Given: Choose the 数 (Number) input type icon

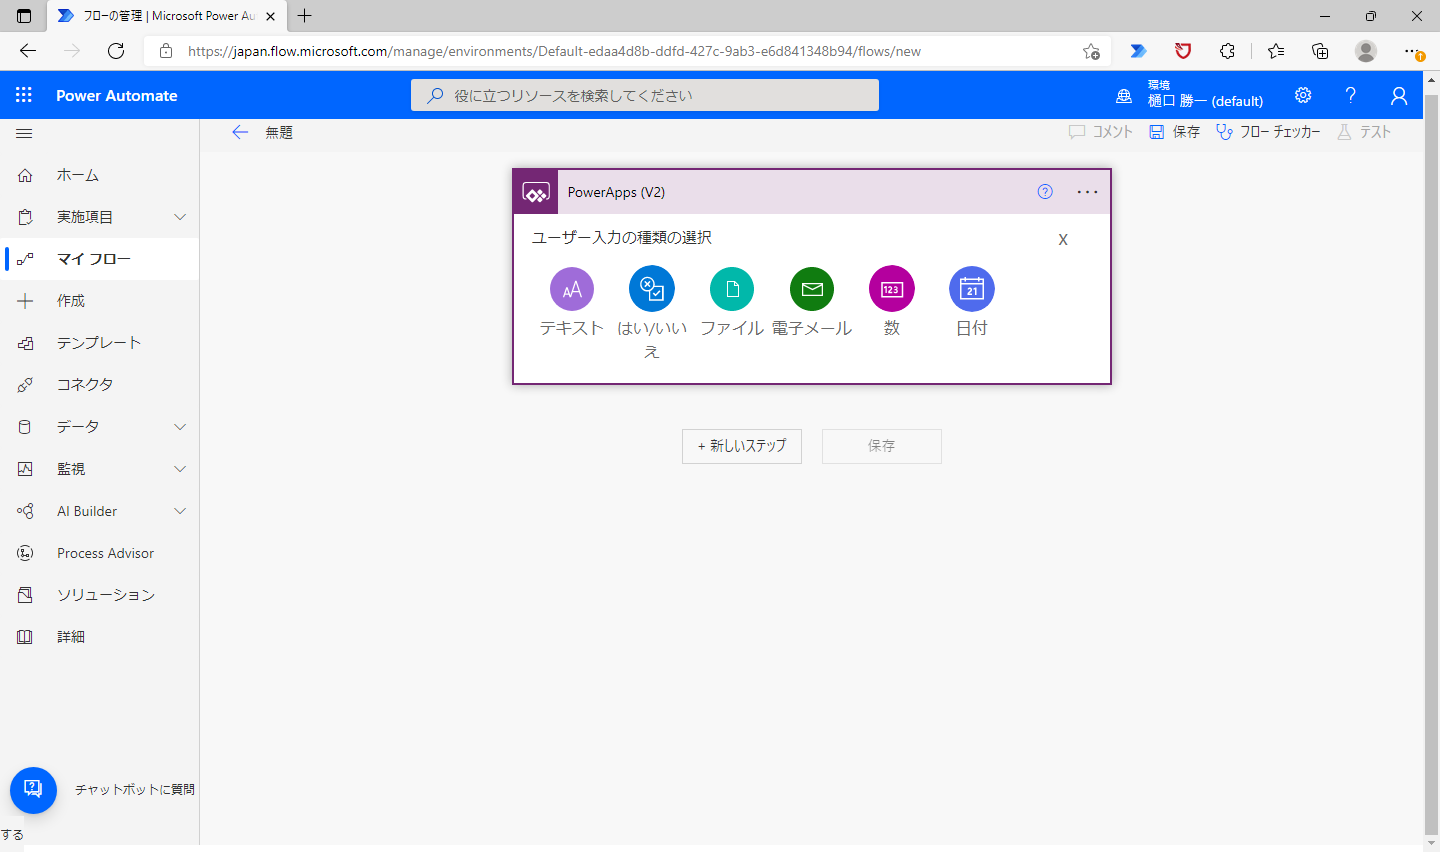Looking at the screenshot, I should [x=892, y=290].
